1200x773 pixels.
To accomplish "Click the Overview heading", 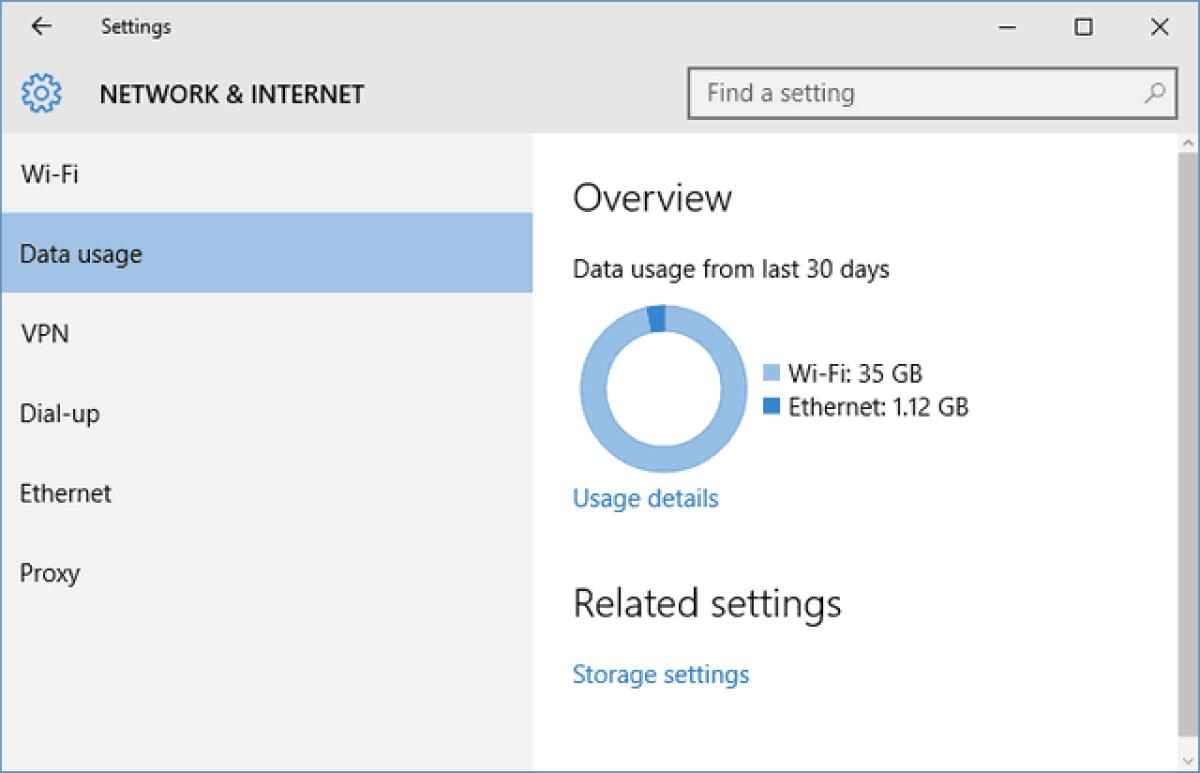I will tap(651, 198).
